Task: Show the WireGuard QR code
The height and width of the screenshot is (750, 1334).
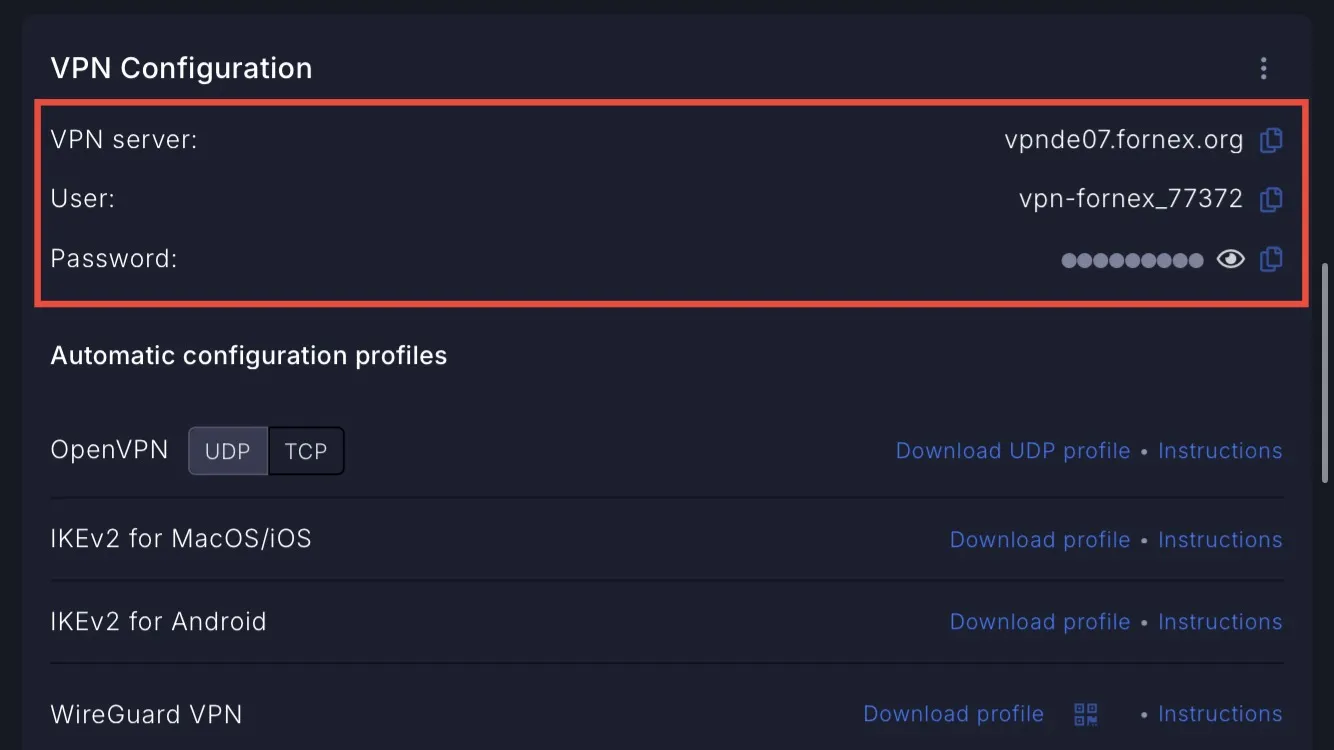Action: (1086, 714)
